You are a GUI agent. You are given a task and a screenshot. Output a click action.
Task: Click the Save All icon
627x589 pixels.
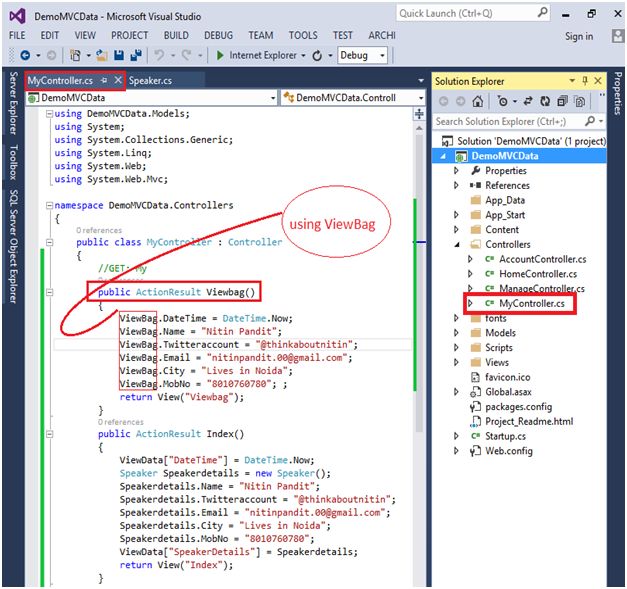coord(136,55)
